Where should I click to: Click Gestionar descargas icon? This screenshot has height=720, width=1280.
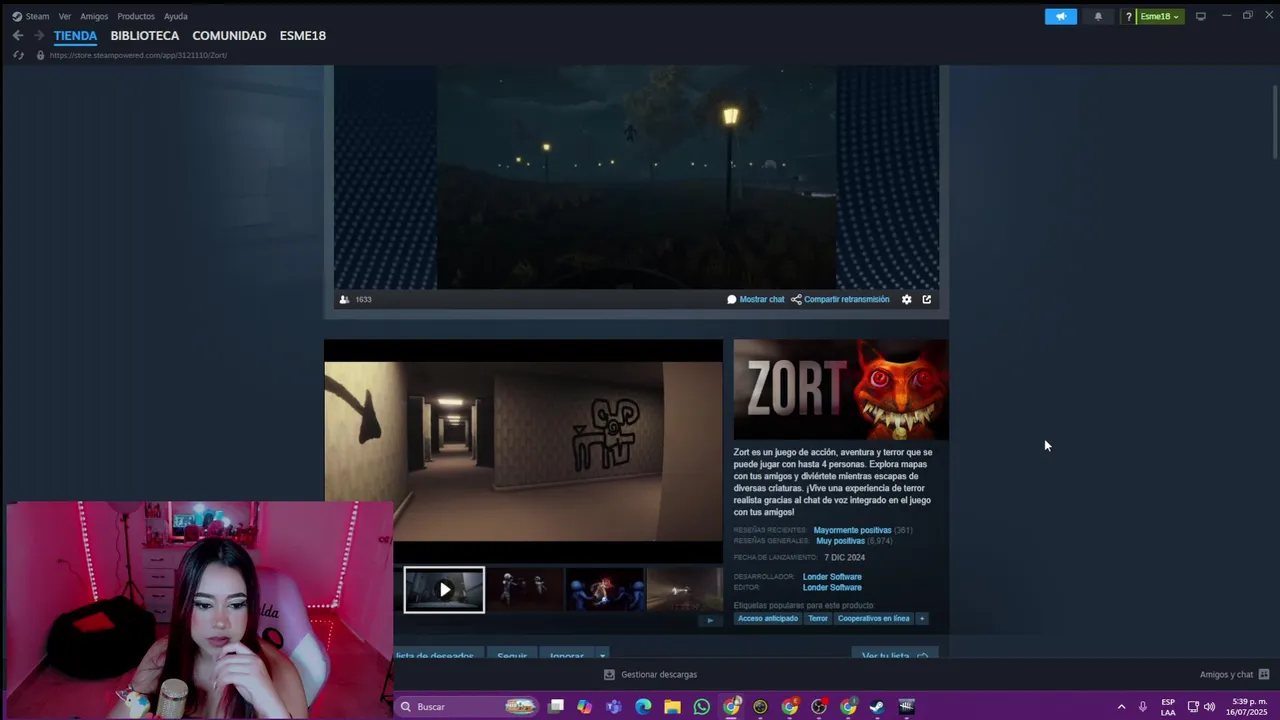(609, 674)
